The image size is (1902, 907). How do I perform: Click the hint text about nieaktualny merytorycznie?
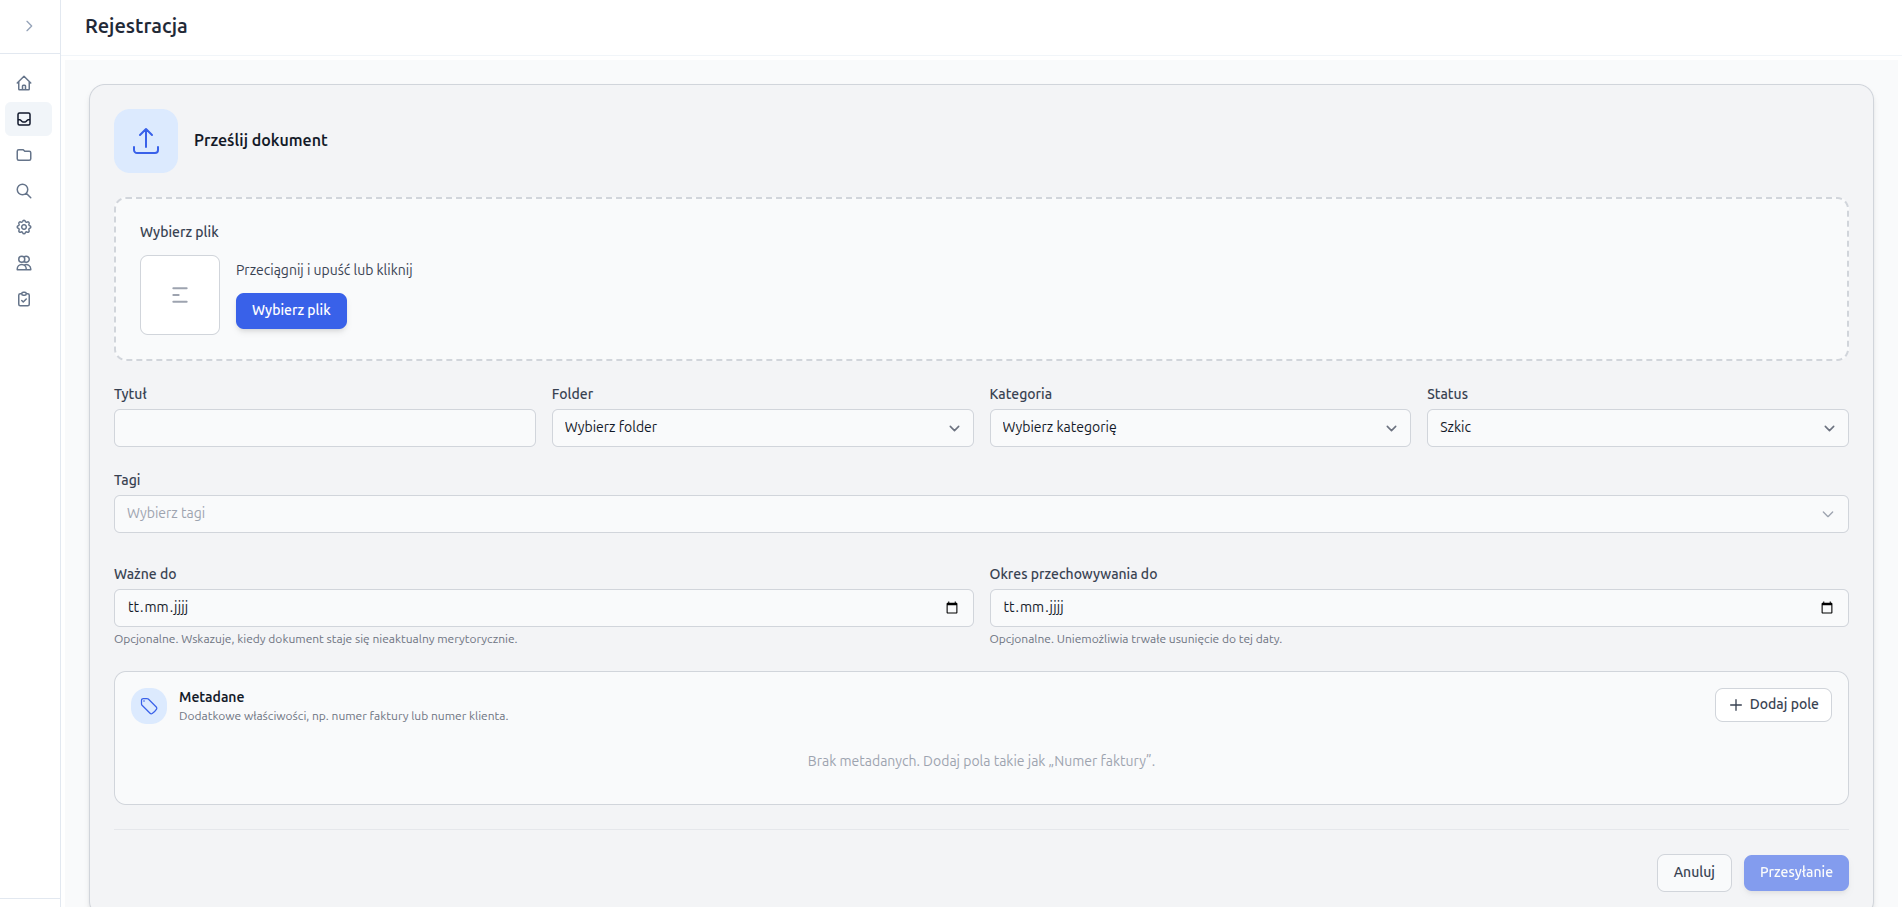click(315, 639)
